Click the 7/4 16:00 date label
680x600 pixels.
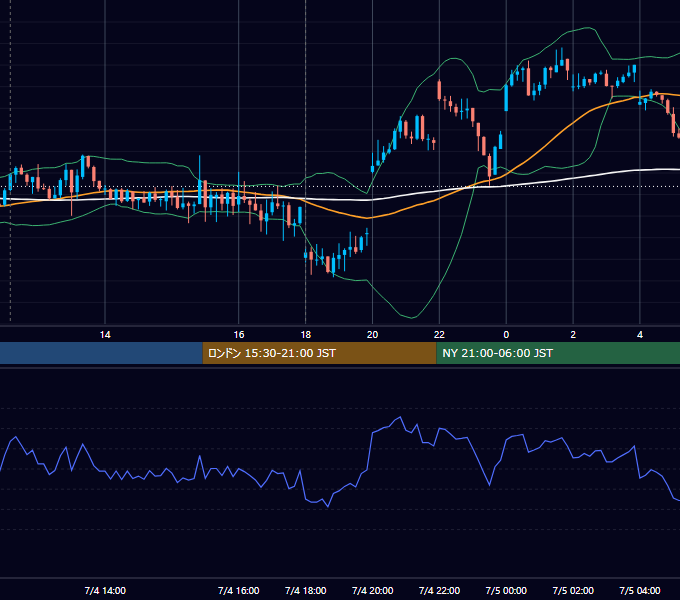coord(239,590)
